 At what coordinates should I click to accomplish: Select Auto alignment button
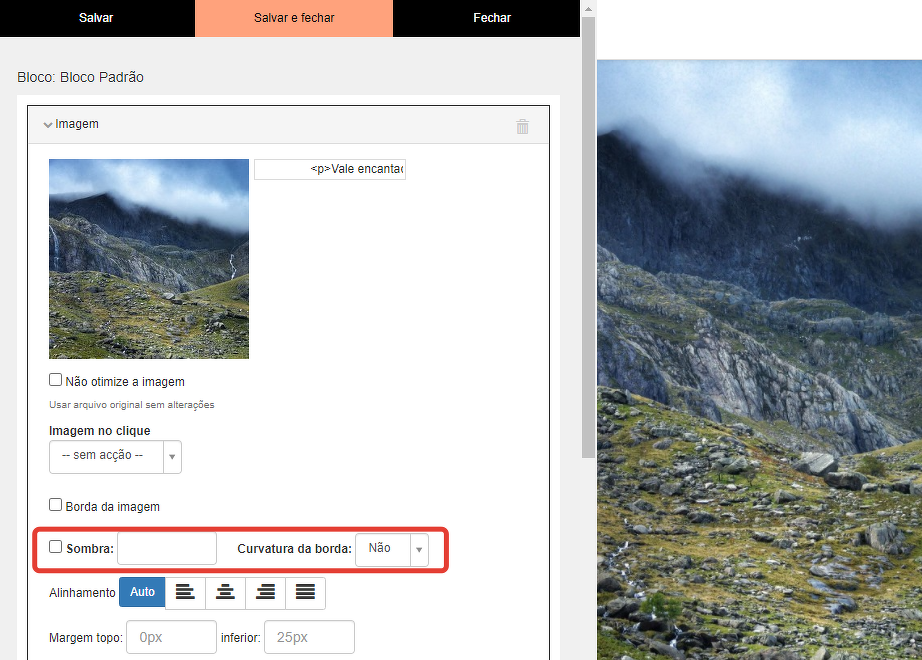pyautogui.click(x=142, y=592)
